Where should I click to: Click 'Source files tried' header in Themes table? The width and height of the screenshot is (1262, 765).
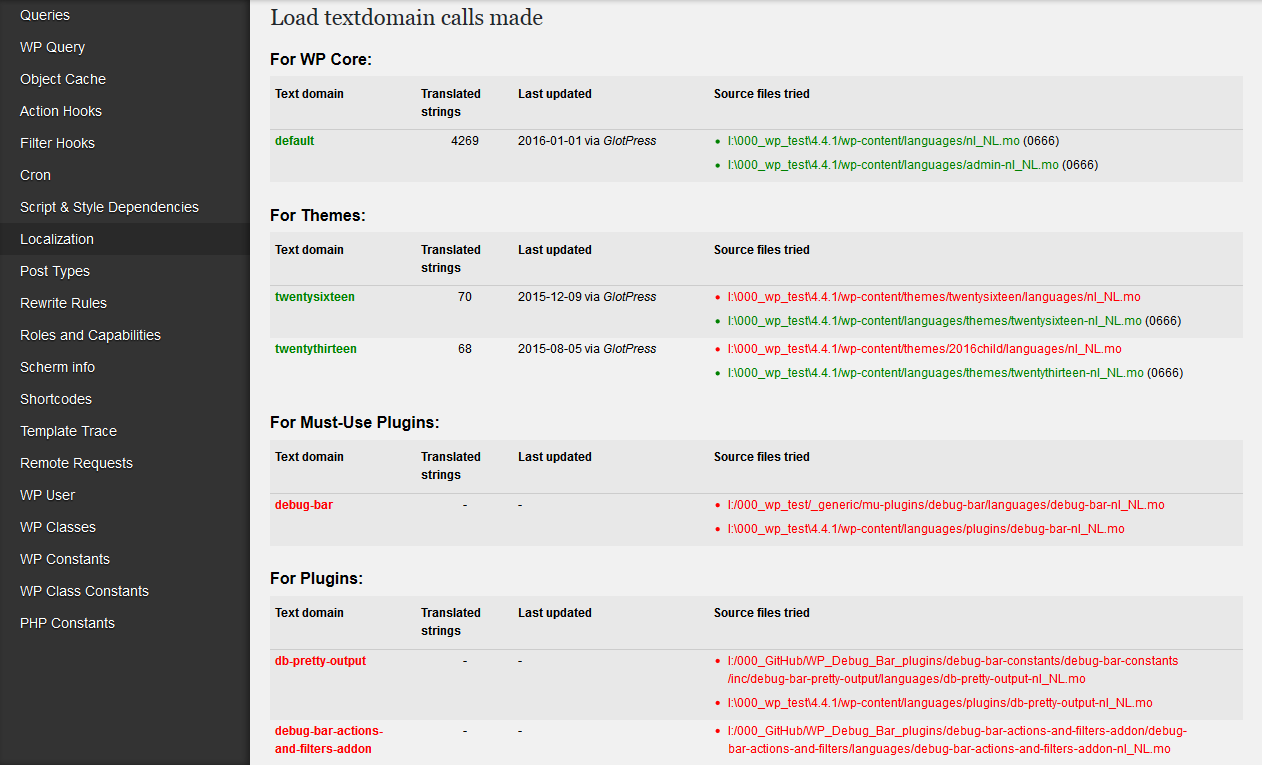click(762, 250)
